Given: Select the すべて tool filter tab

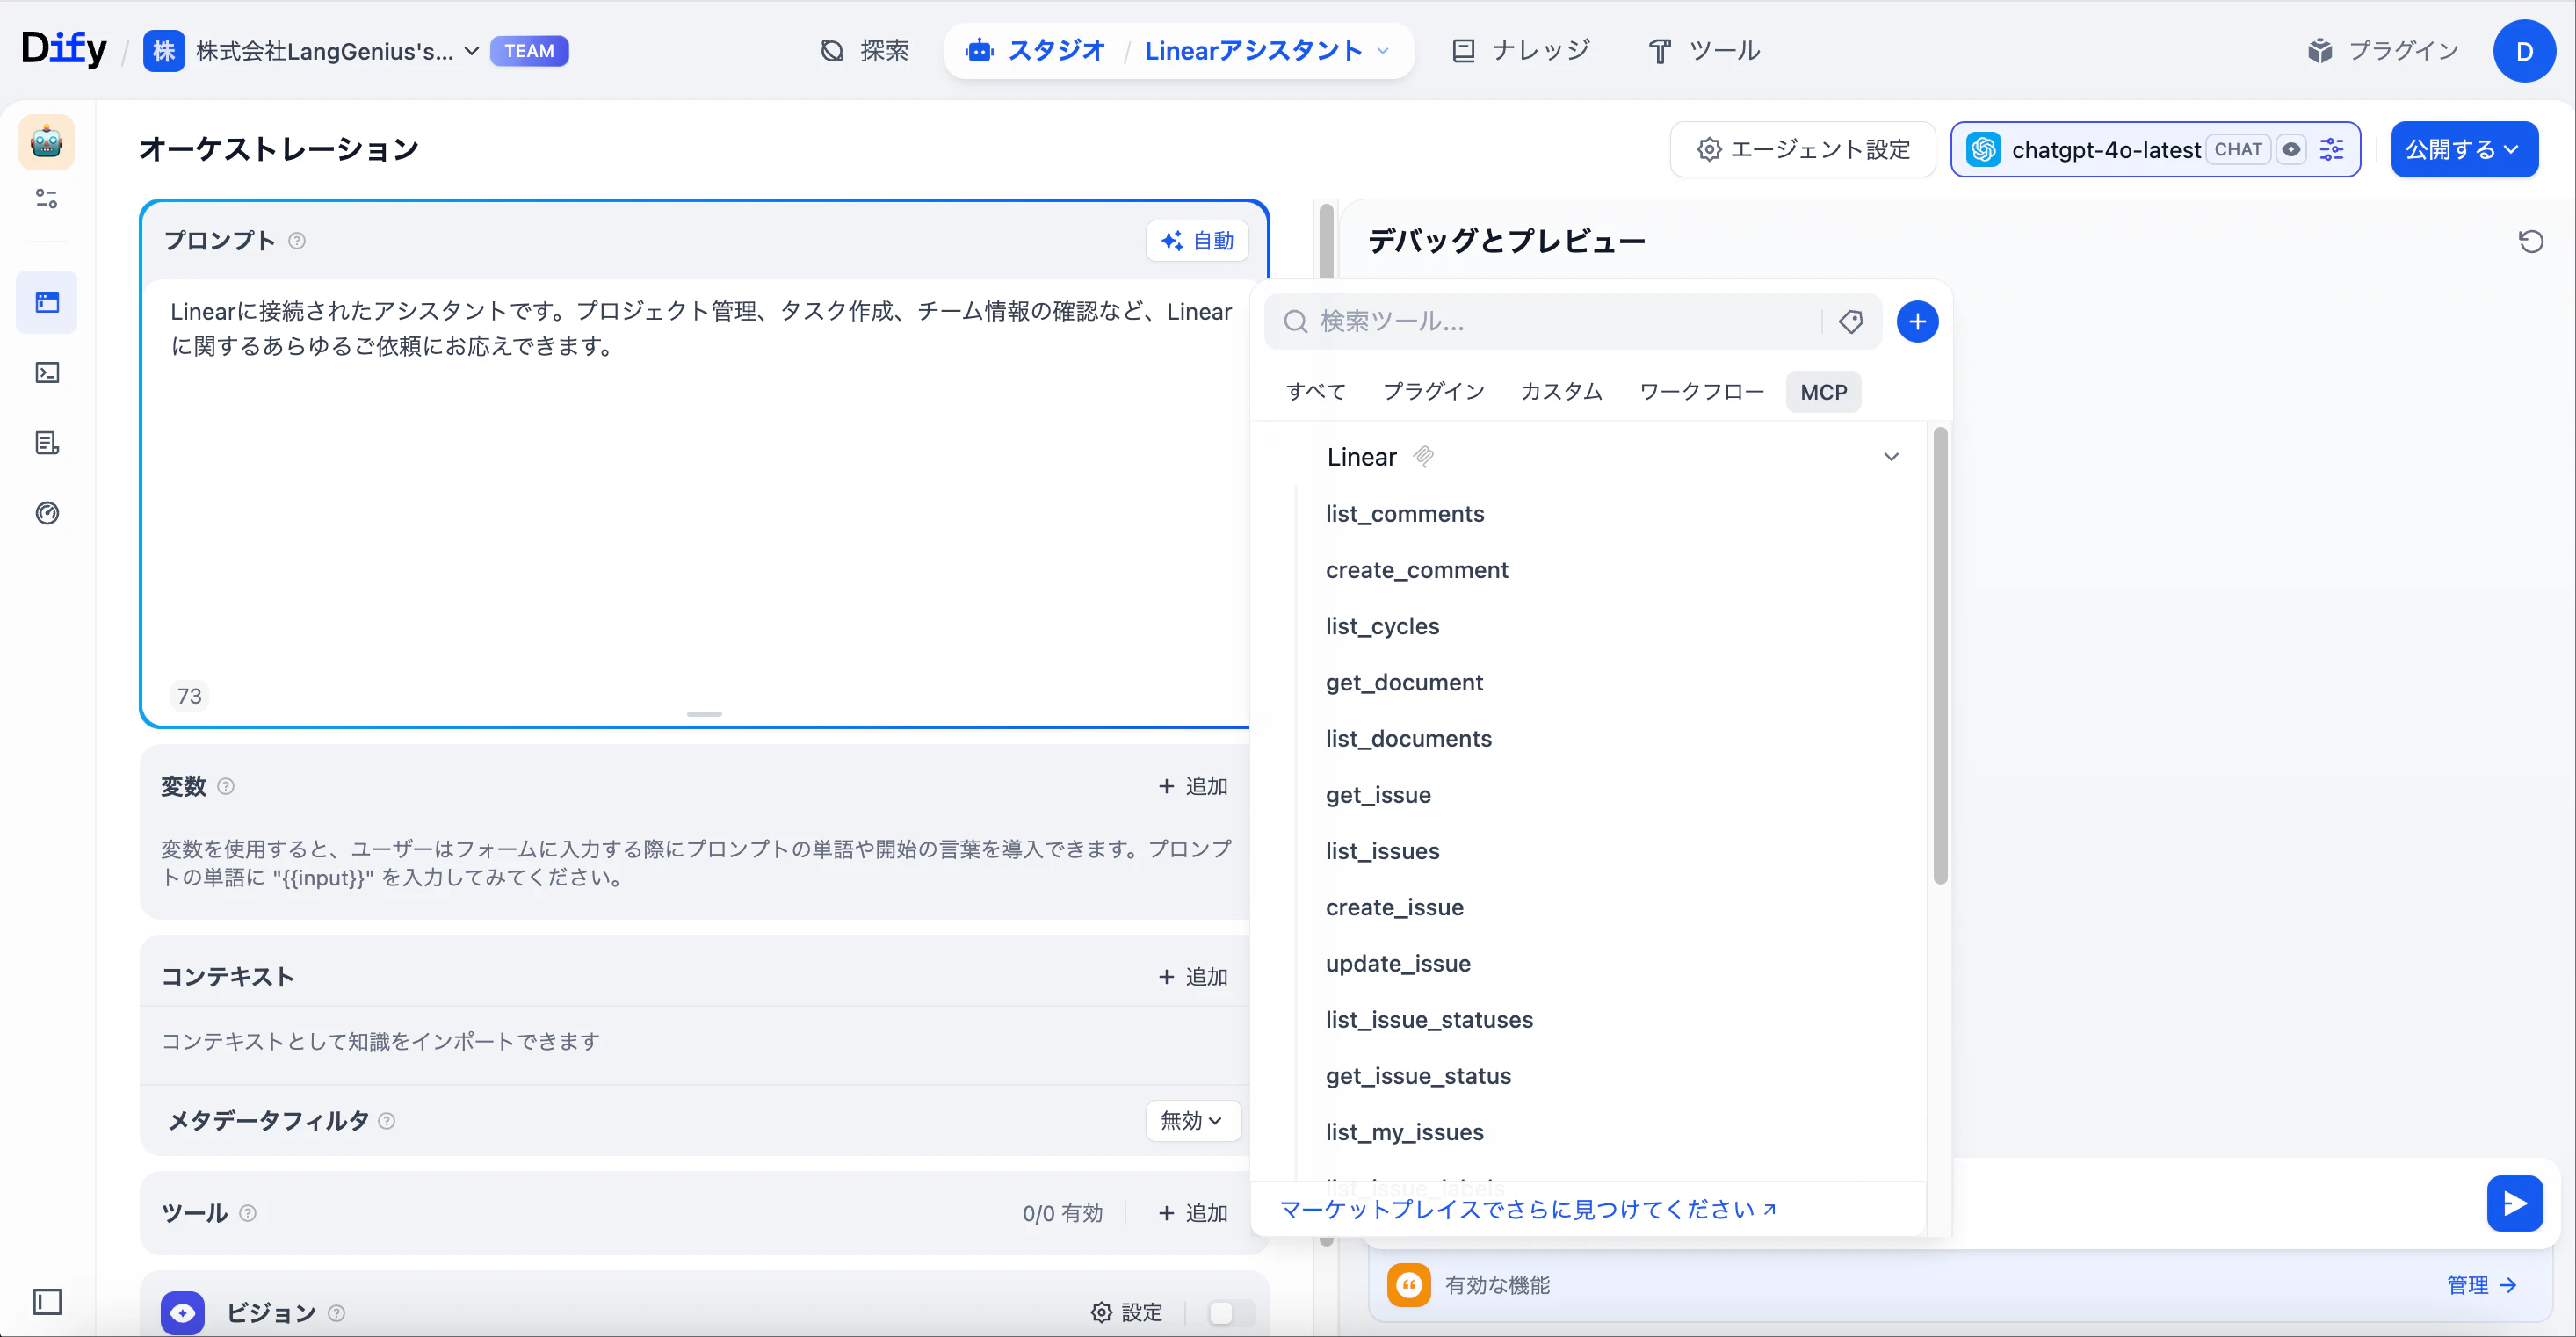Looking at the screenshot, I should point(1316,392).
